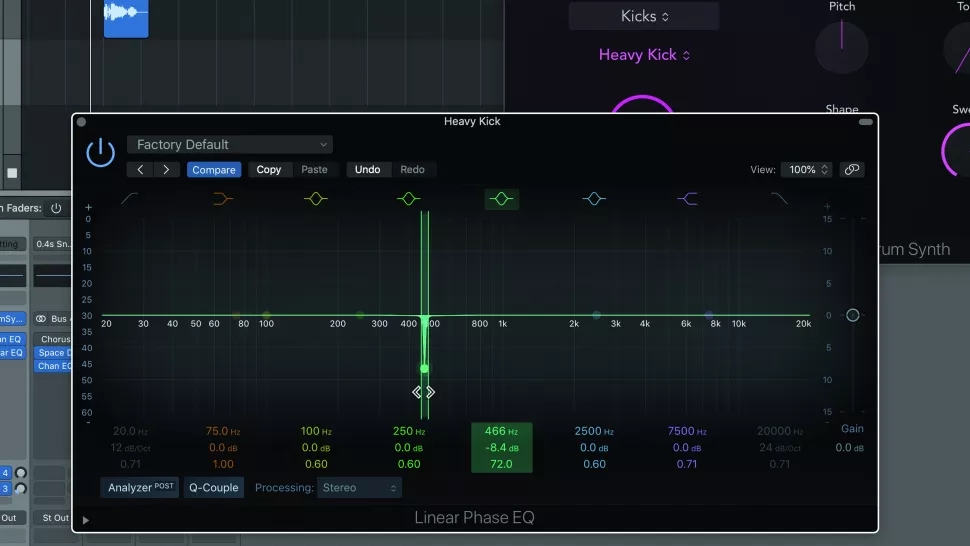Open the Kicks category menu
970x546 pixels.
[644, 16]
